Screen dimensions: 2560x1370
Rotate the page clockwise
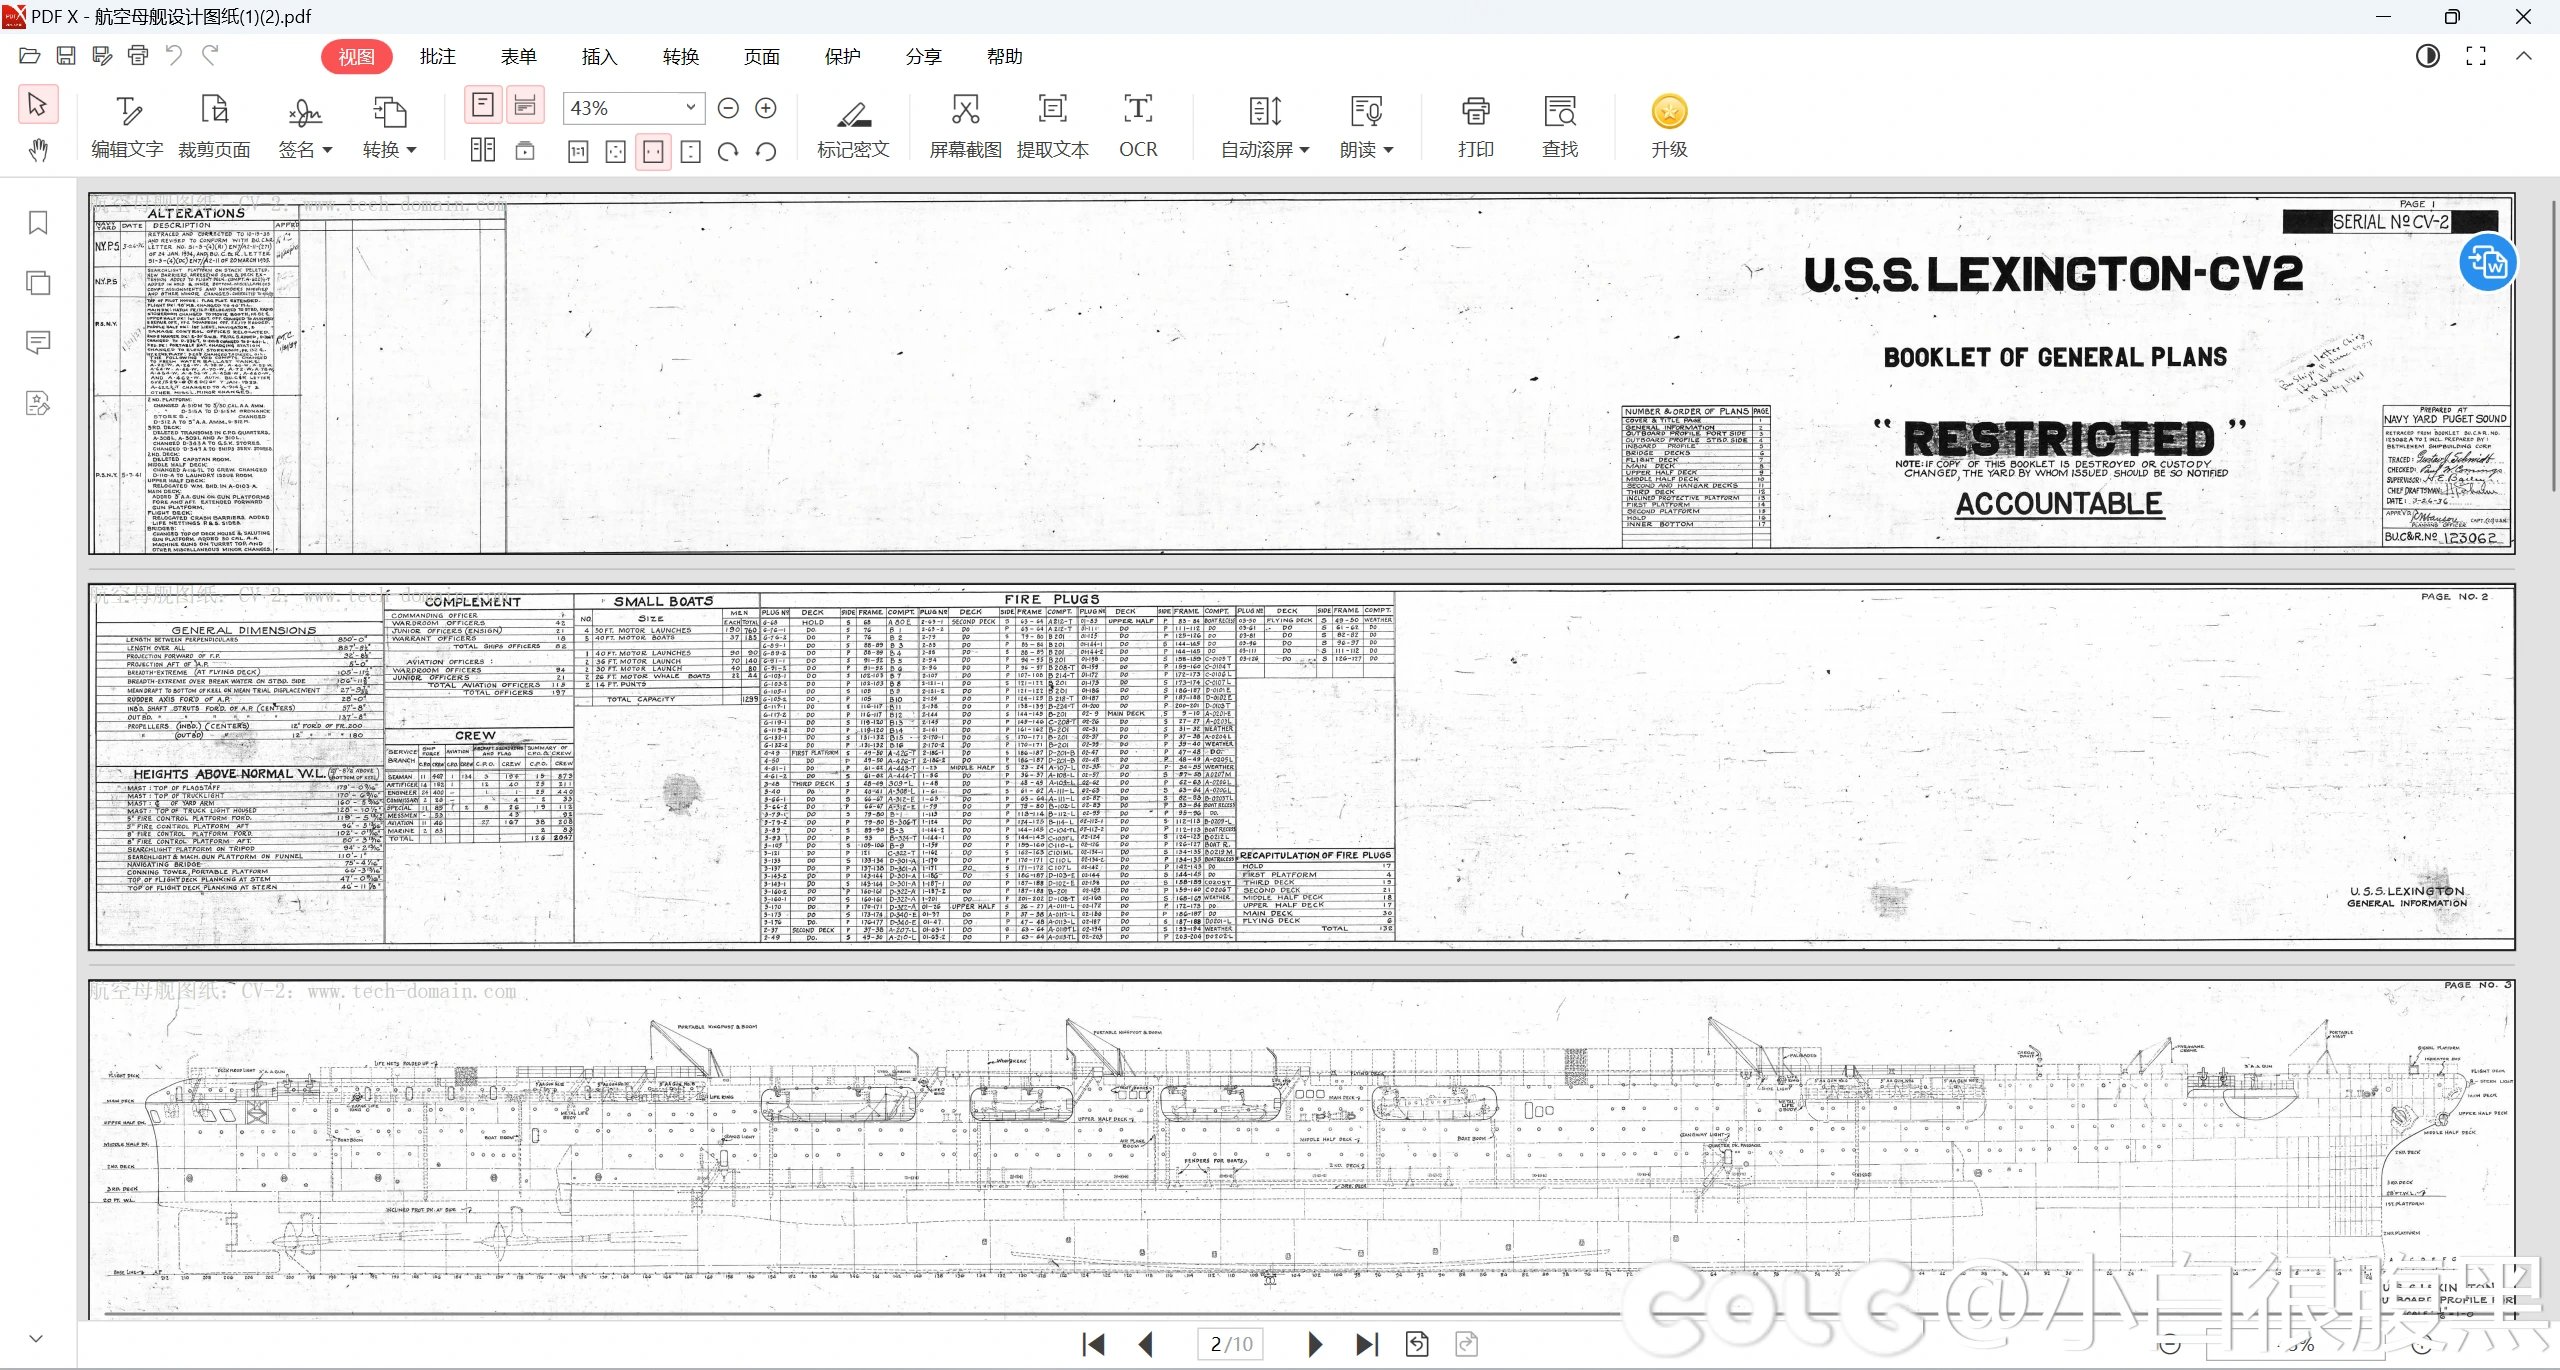[x=728, y=151]
